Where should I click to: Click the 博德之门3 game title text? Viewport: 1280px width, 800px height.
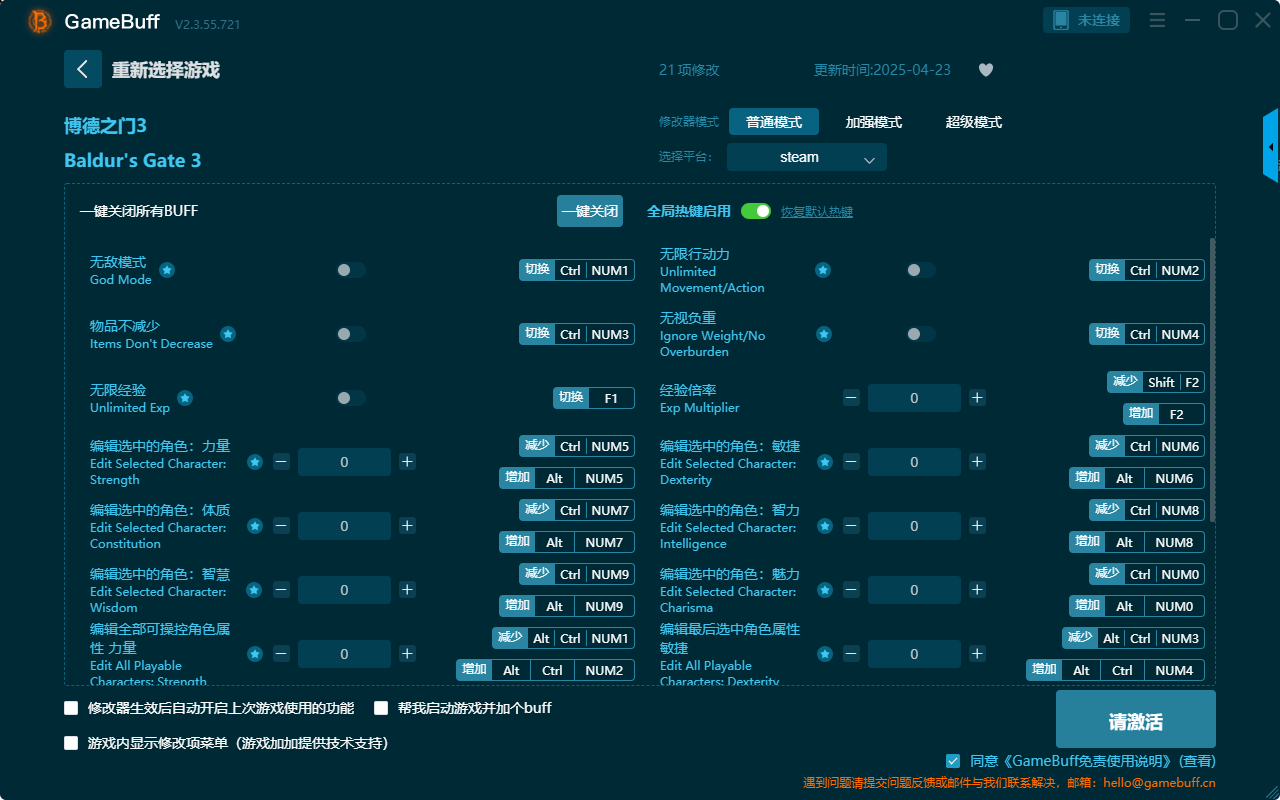[105, 126]
